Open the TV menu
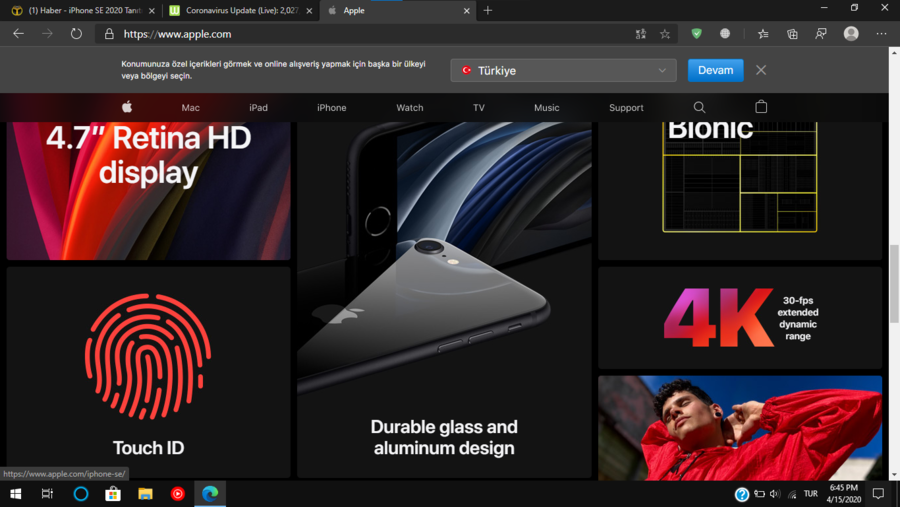The height and width of the screenshot is (507, 900). (x=479, y=107)
